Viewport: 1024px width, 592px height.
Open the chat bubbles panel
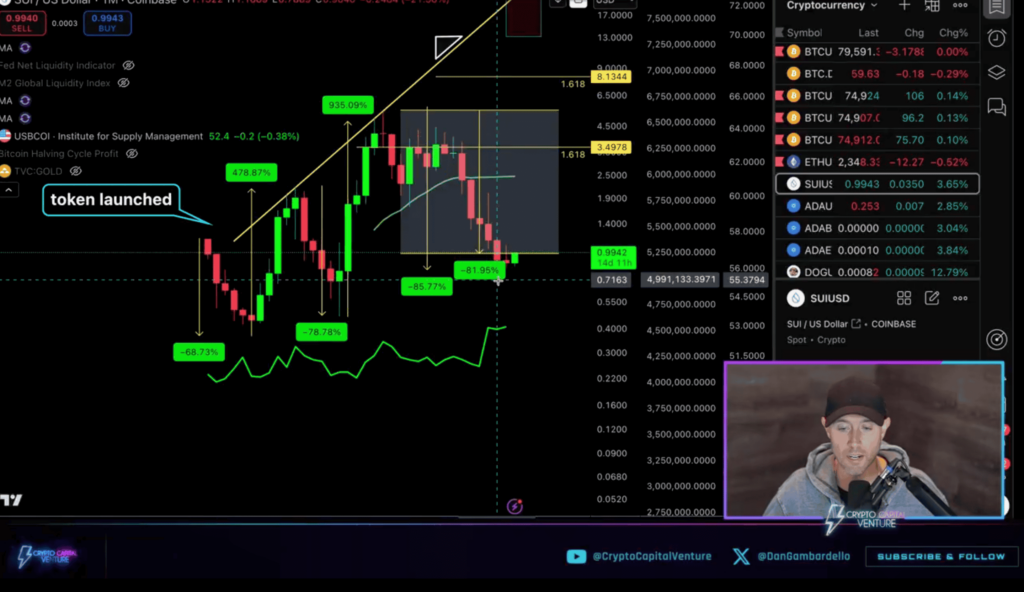tap(997, 107)
